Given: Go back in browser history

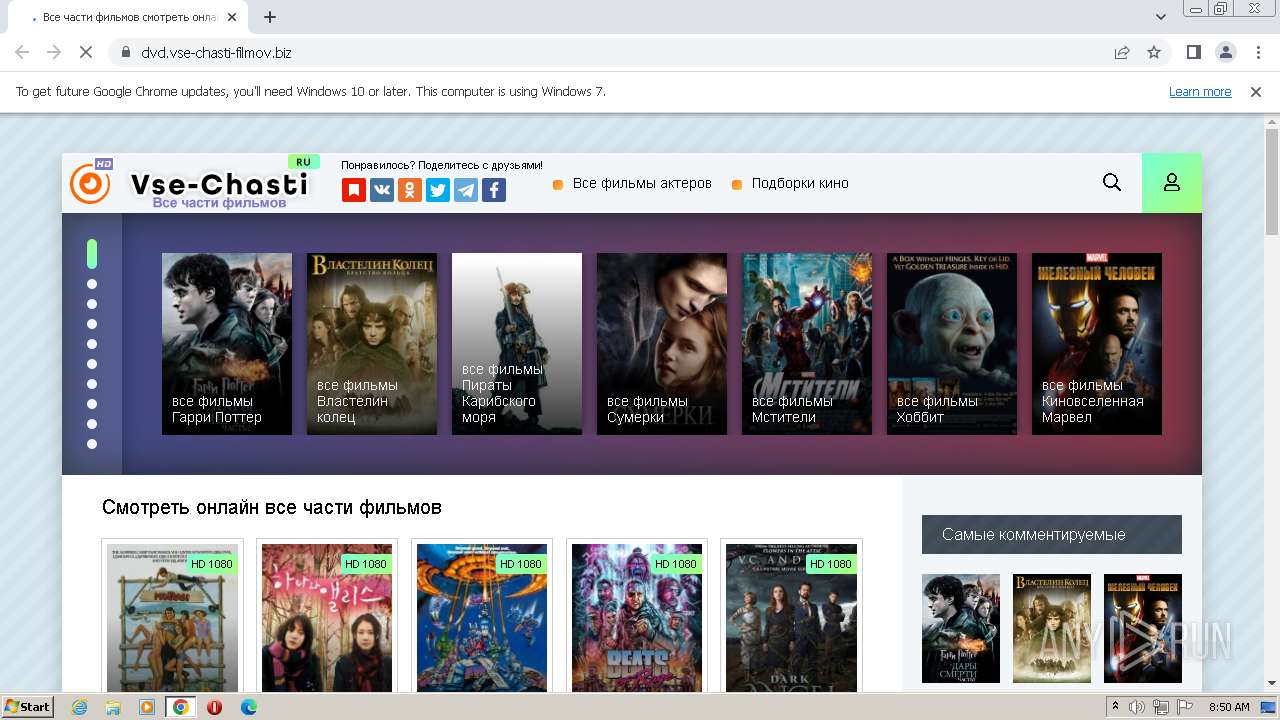Looking at the screenshot, I should (x=22, y=53).
